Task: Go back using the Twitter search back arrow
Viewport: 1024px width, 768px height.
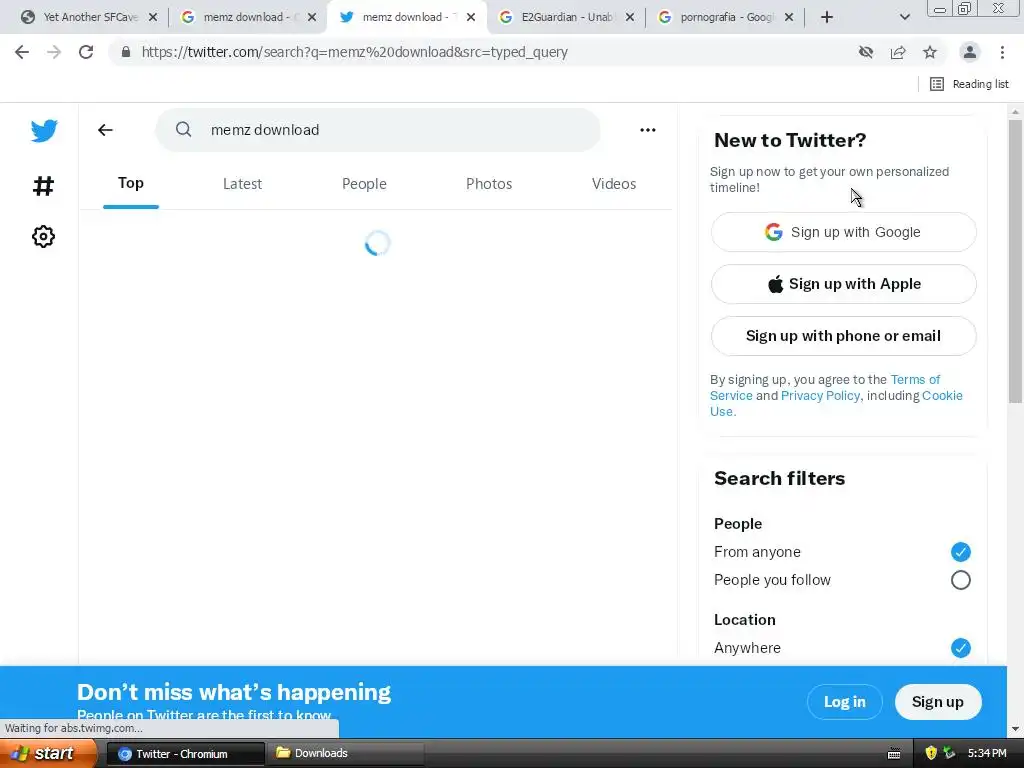Action: [105, 130]
